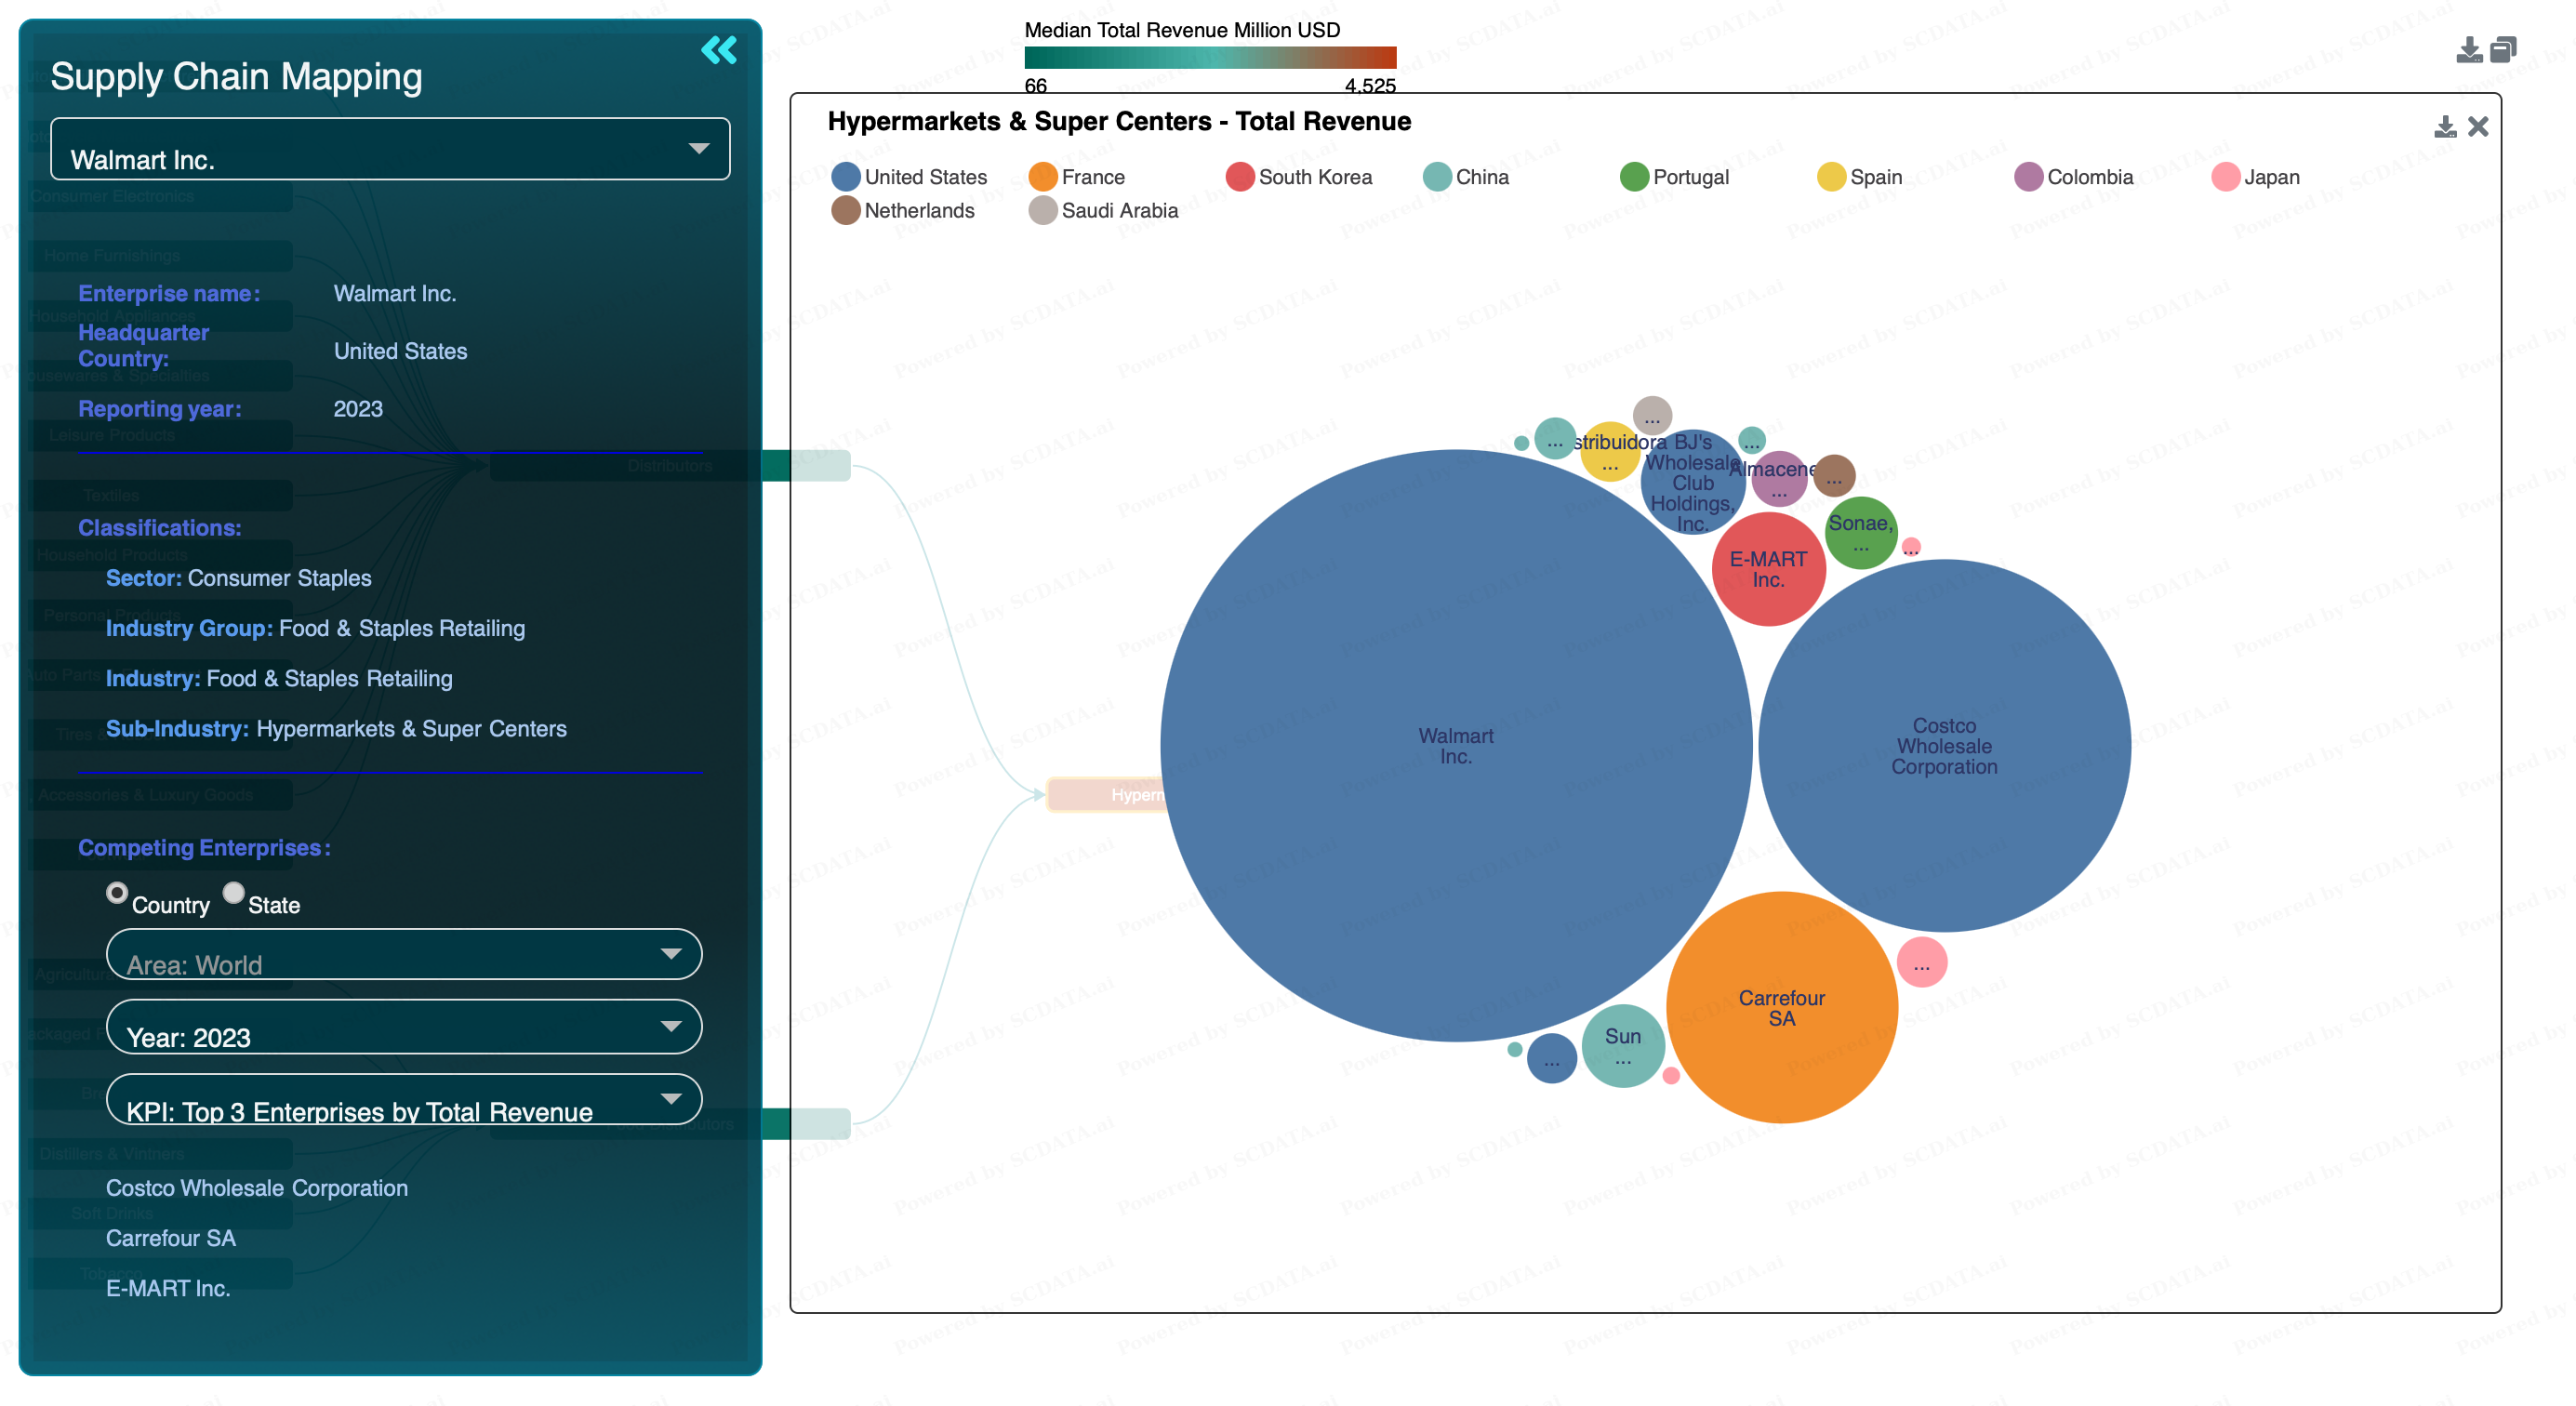
Task: Collapse the Supply Chain Mapping panel
Action: click(x=719, y=50)
